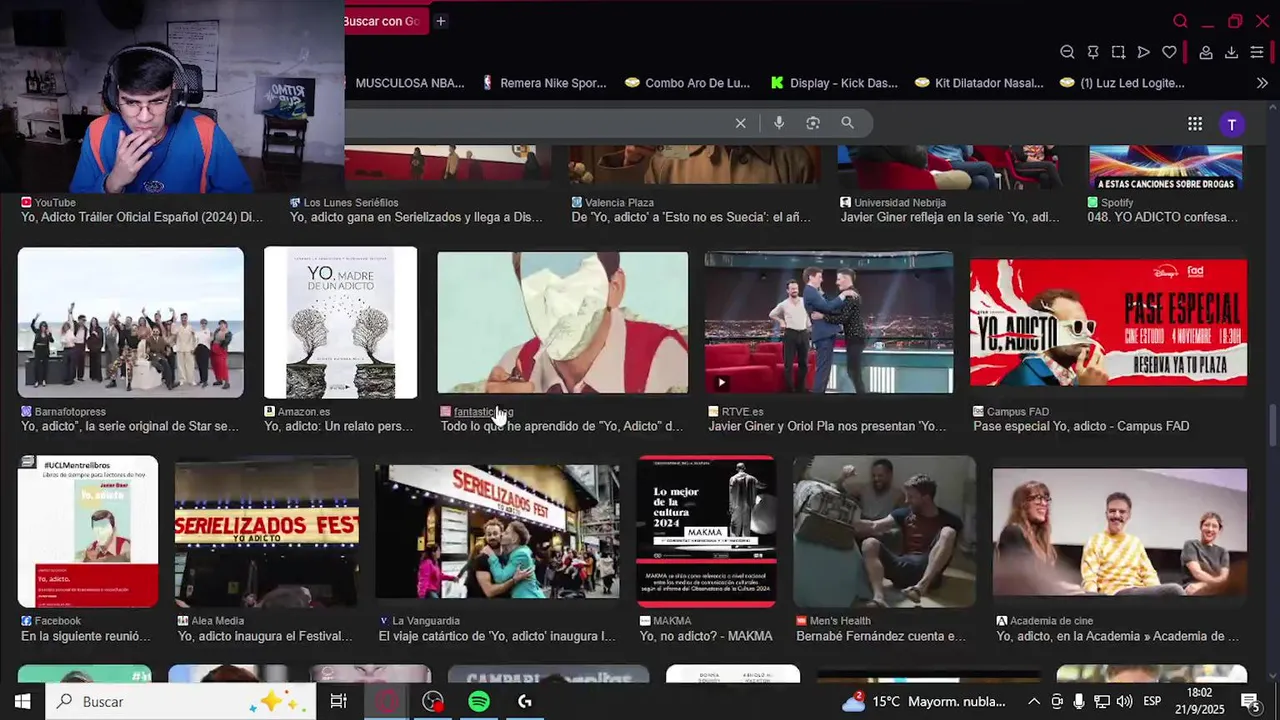This screenshot has width=1280, height=720.
Task: Open the RTVE.es Javier Giner result title
Action: [827, 426]
